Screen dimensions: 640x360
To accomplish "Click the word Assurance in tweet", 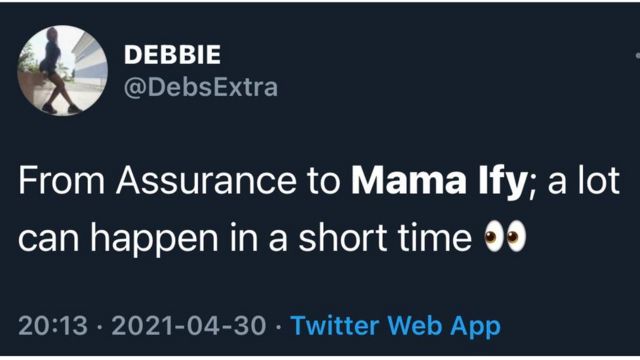I will coord(206,180).
